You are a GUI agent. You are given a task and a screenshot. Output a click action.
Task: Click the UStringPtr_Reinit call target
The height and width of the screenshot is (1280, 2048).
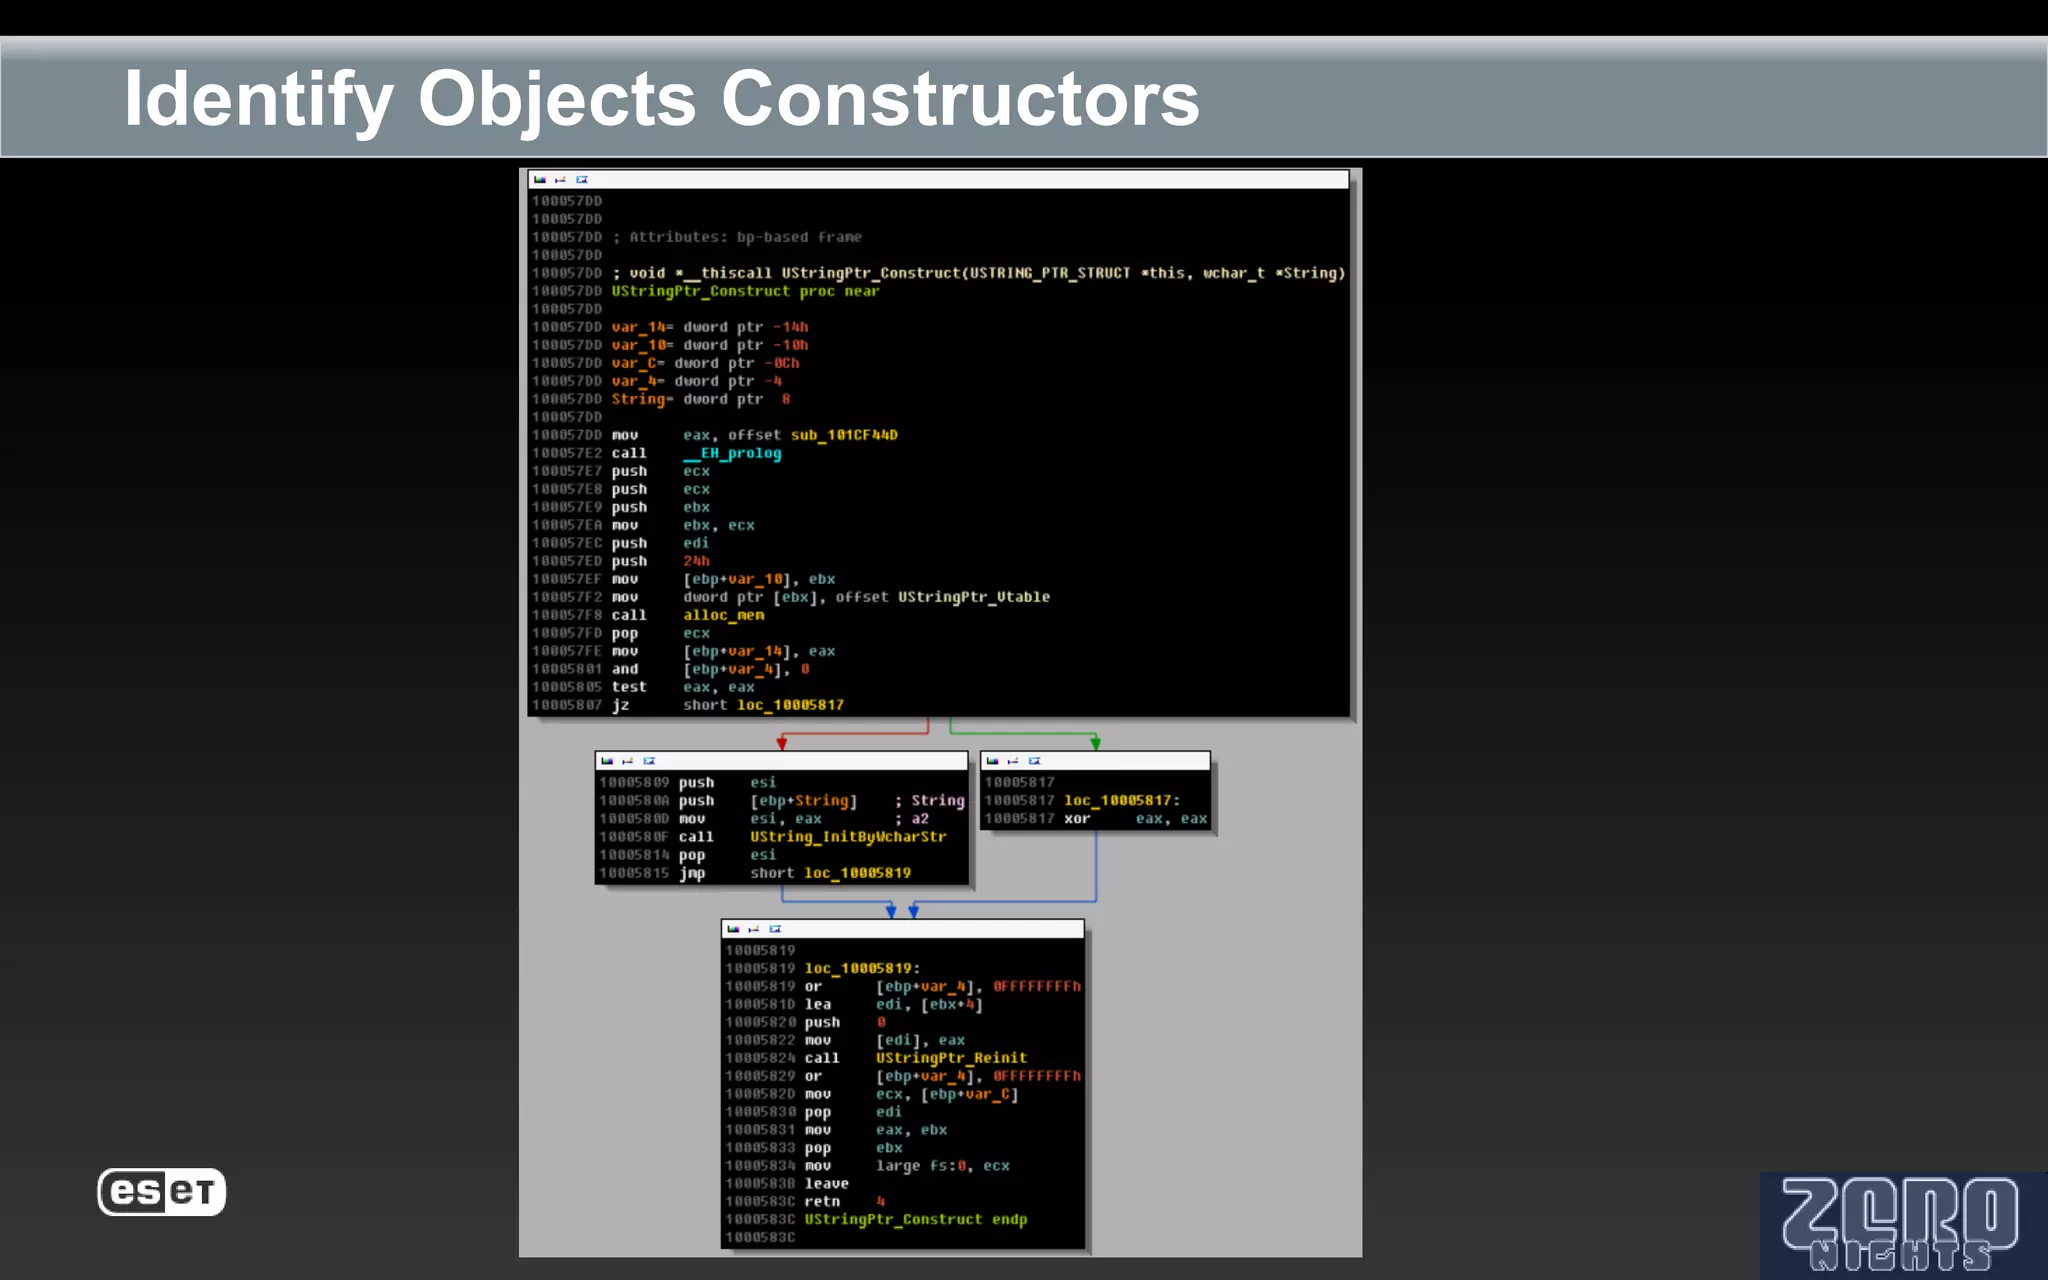952,1058
